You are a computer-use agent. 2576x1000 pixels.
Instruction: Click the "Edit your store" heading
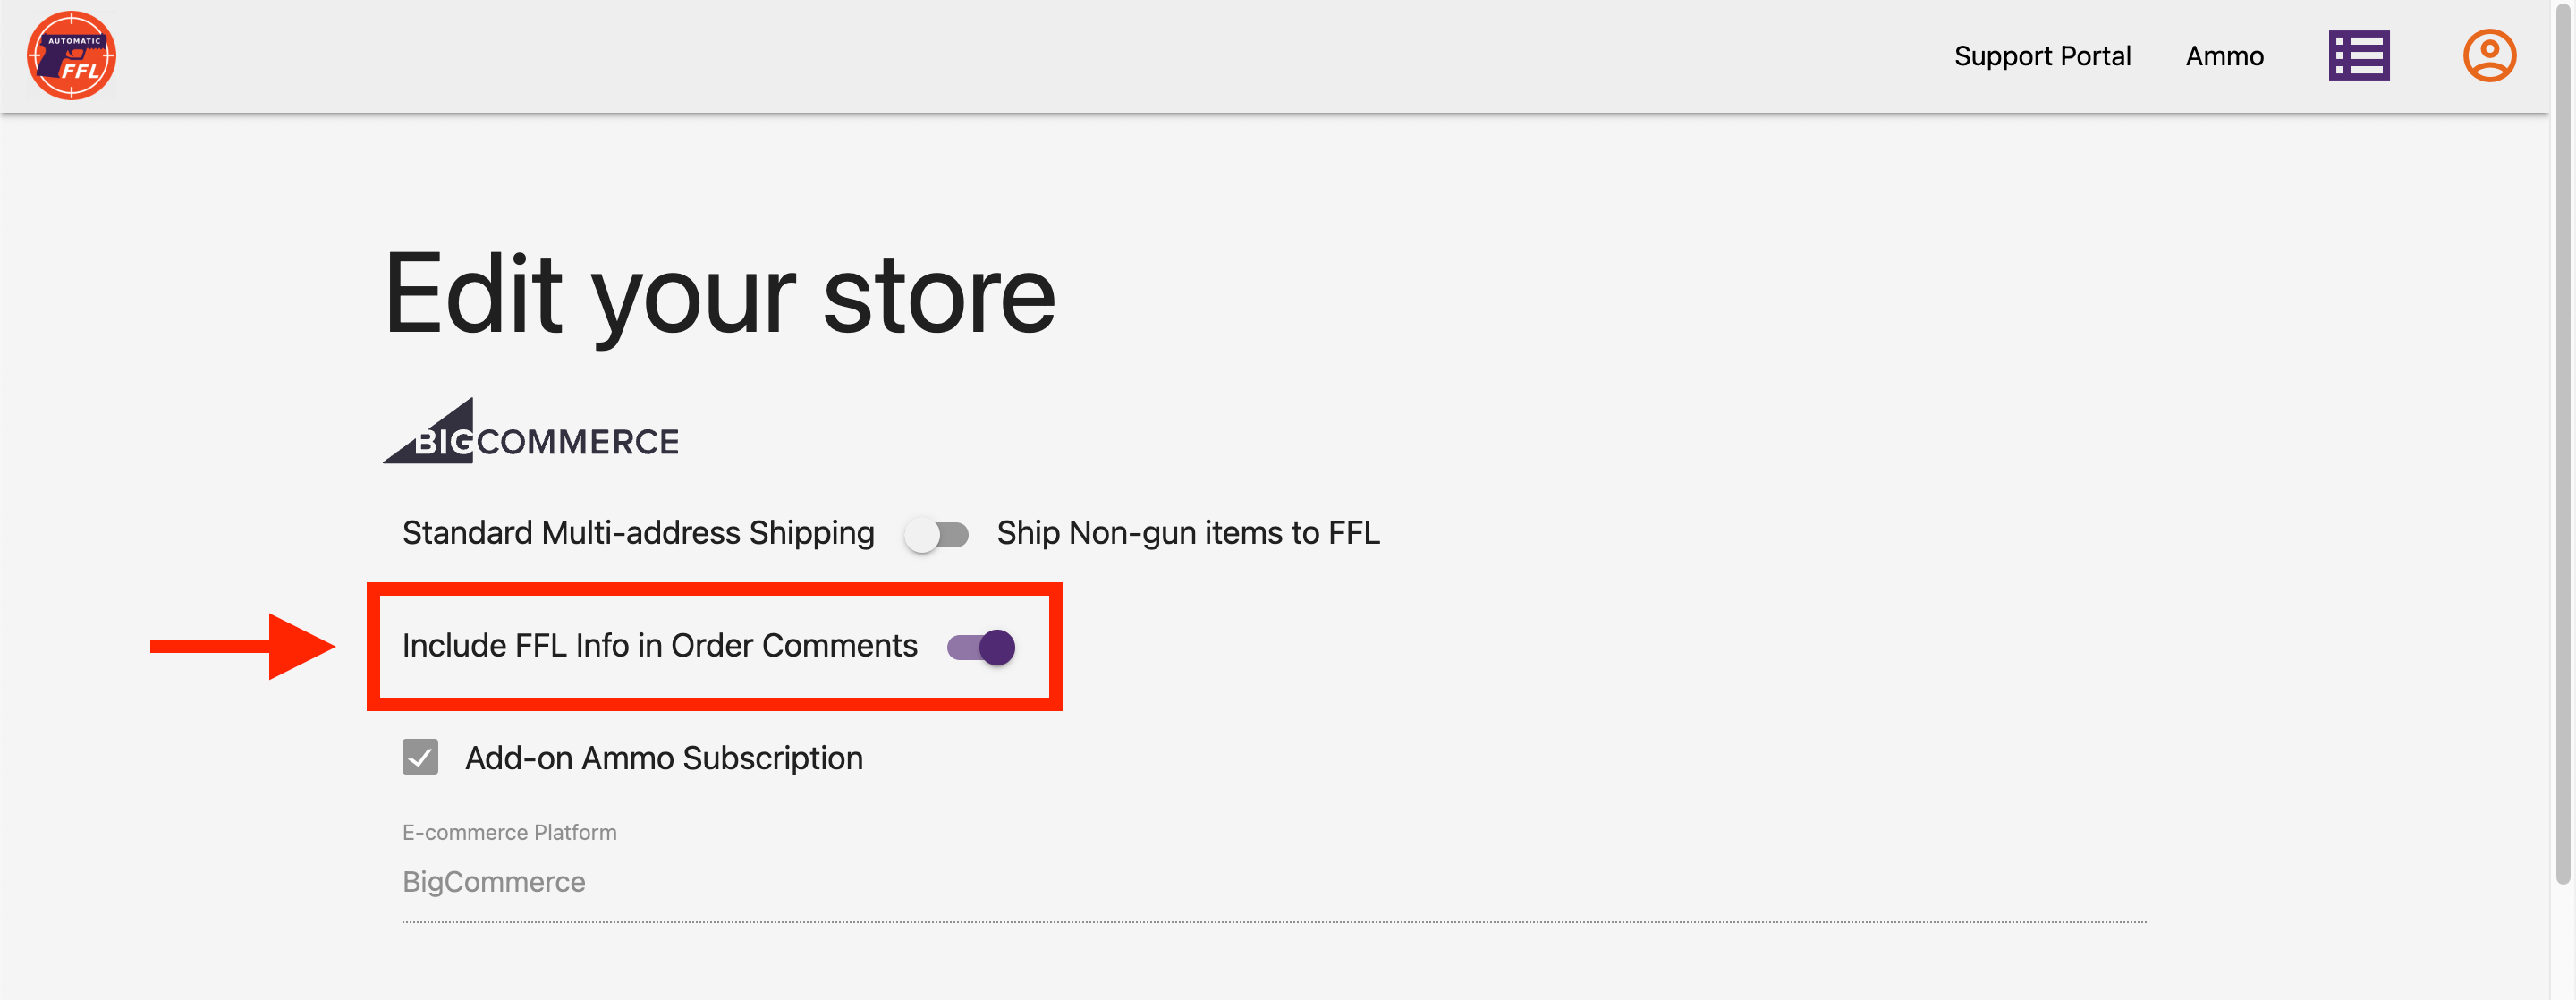coord(719,294)
